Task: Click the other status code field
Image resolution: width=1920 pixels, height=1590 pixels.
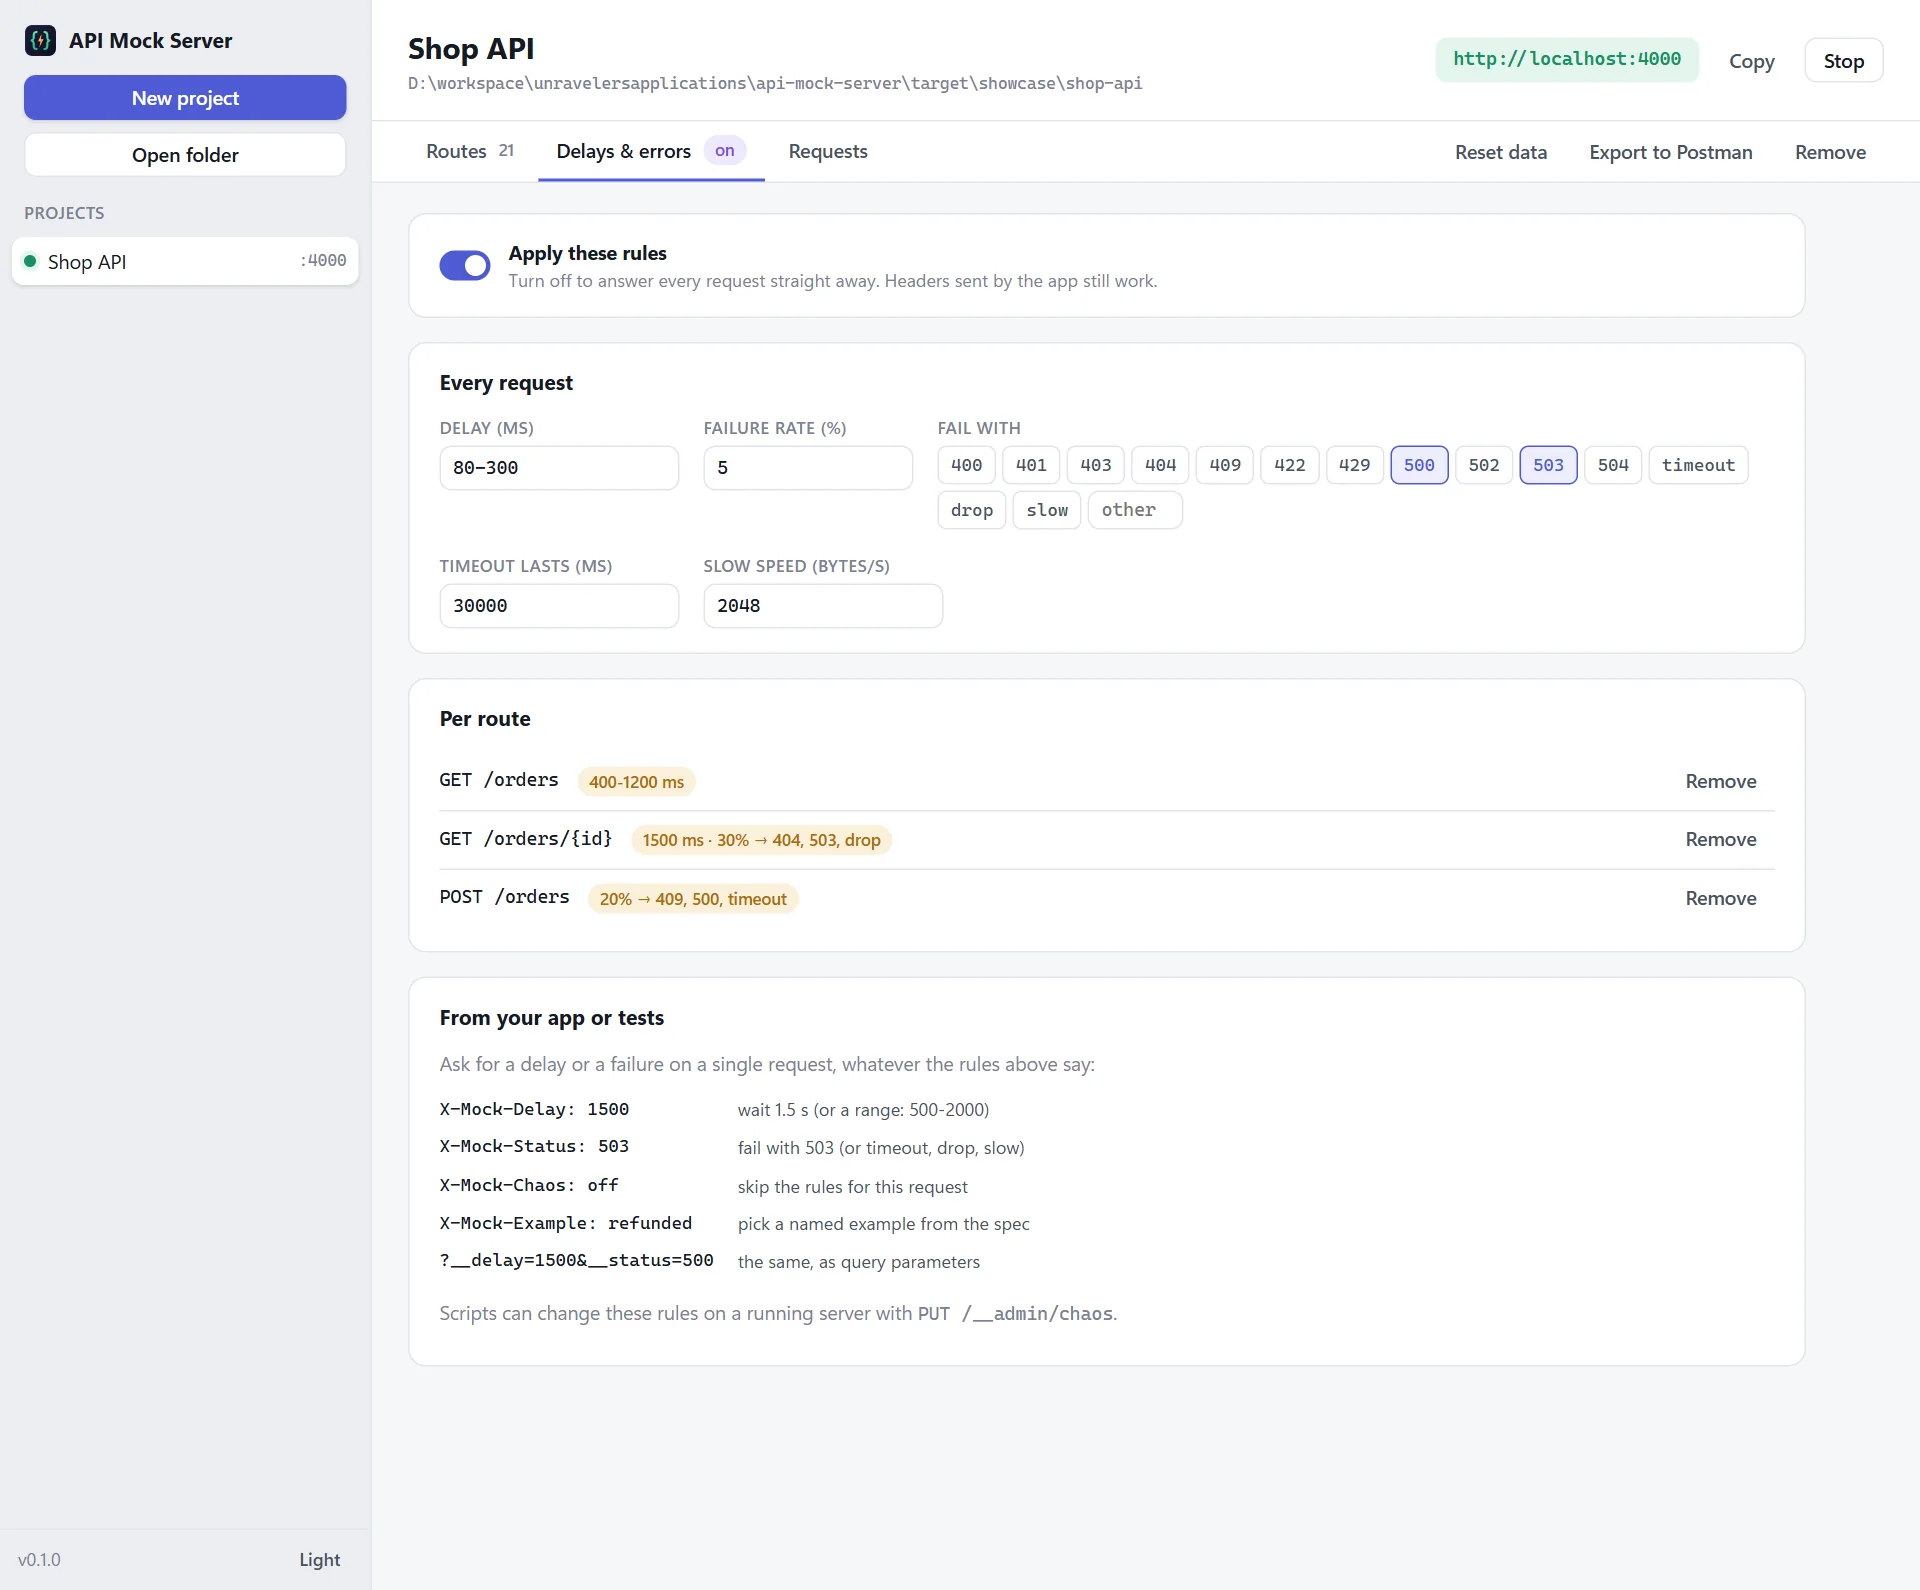Action: pyautogui.click(x=1135, y=510)
